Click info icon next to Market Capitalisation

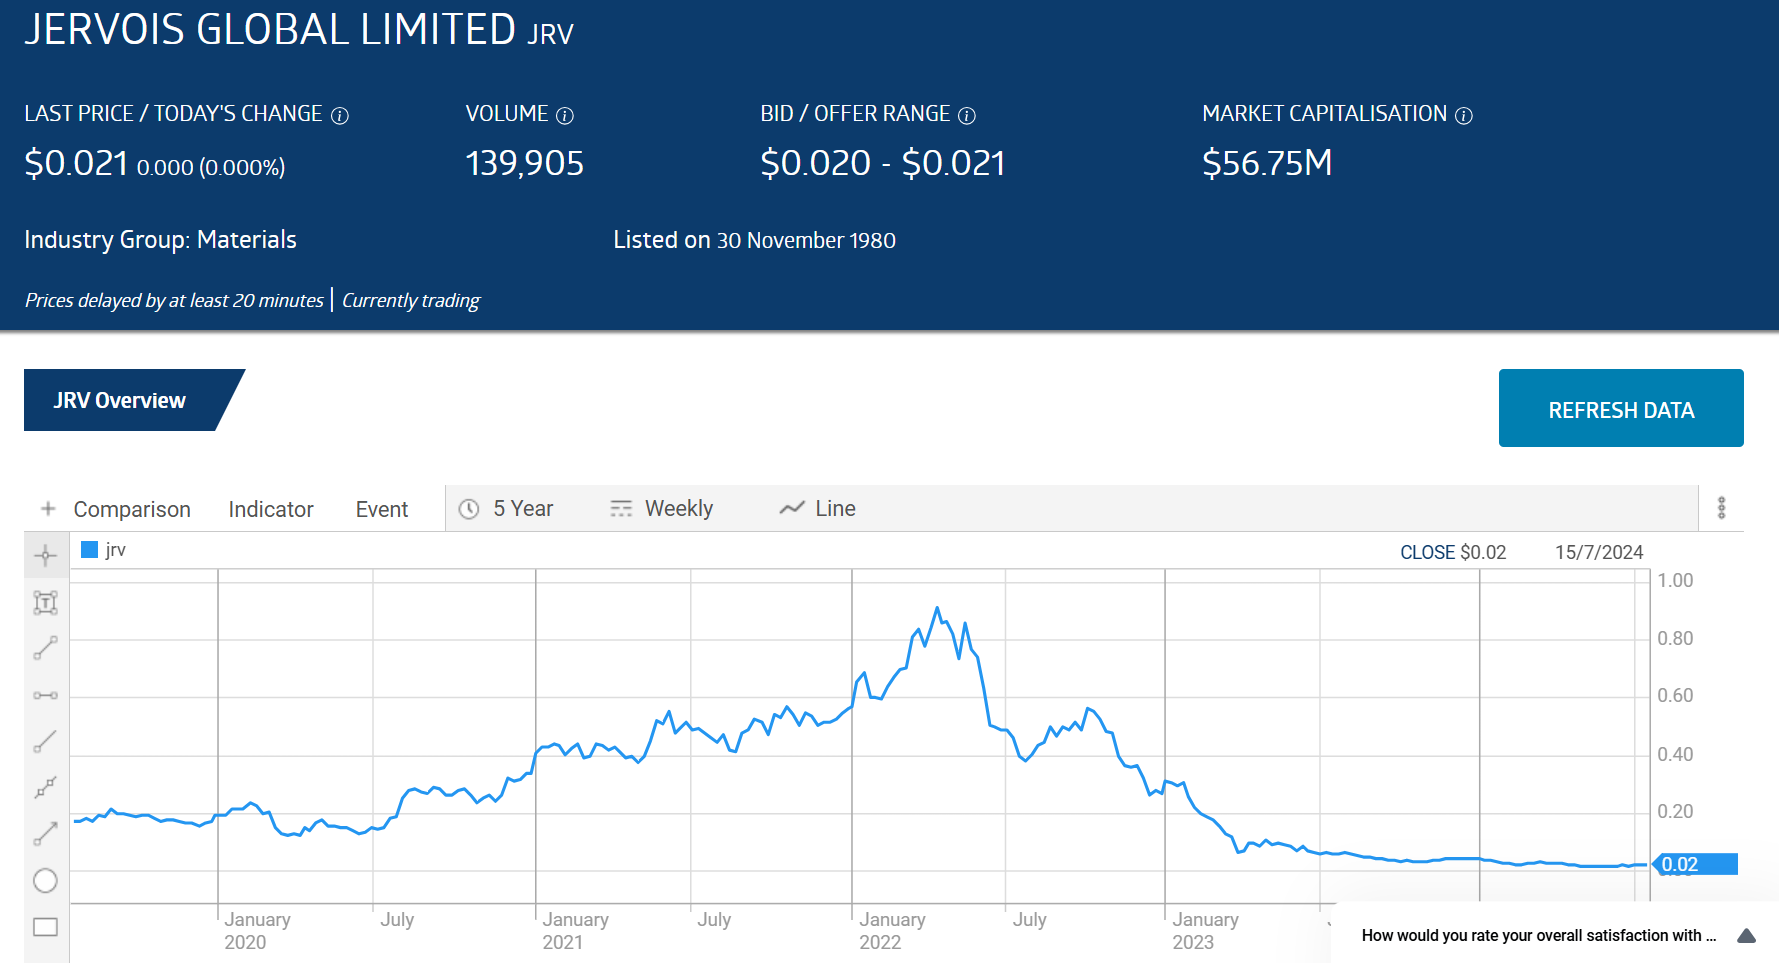1464,116
